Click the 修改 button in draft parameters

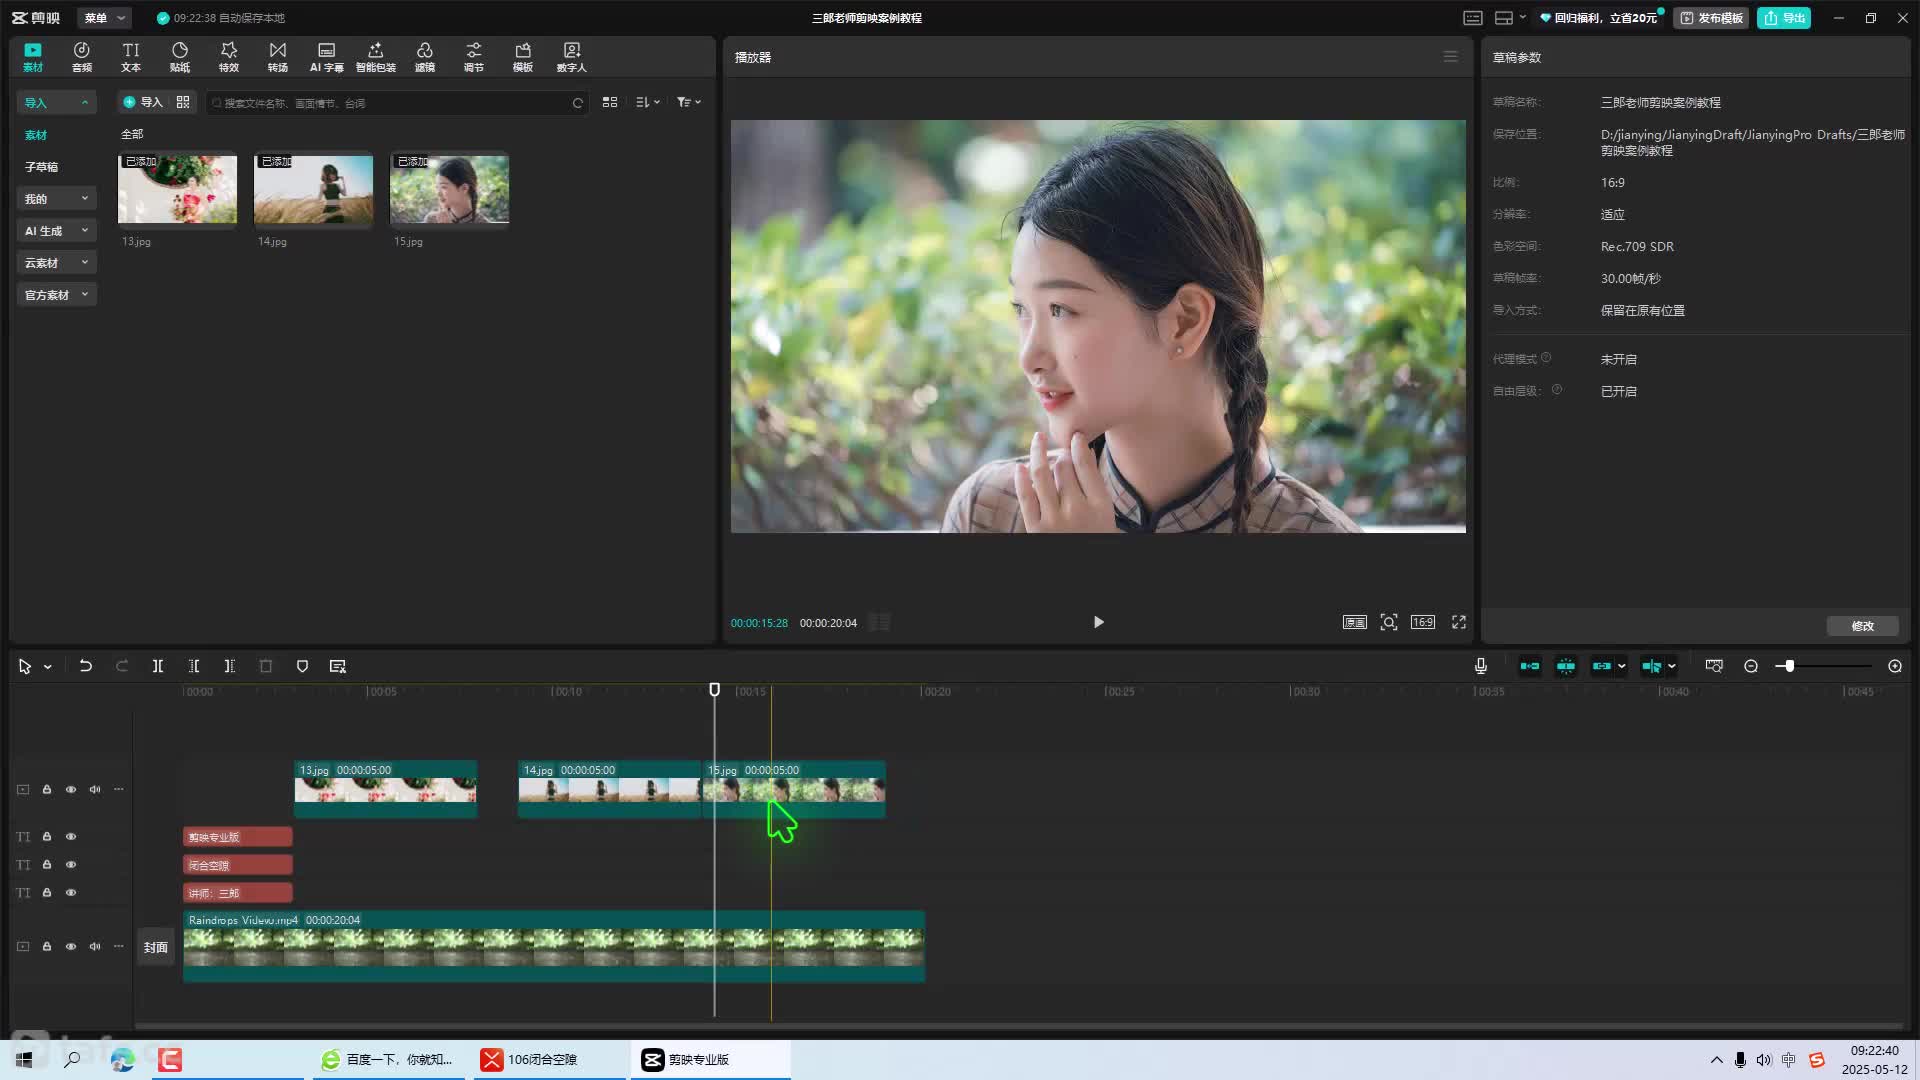(x=1862, y=626)
